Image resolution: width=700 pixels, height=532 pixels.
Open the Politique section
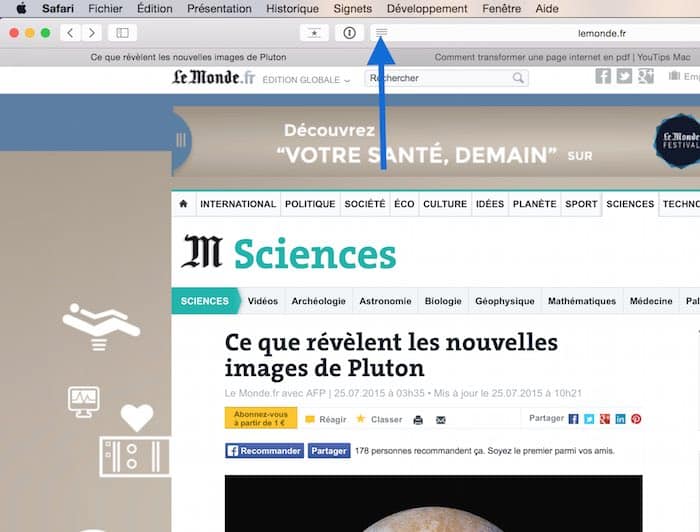(x=310, y=204)
